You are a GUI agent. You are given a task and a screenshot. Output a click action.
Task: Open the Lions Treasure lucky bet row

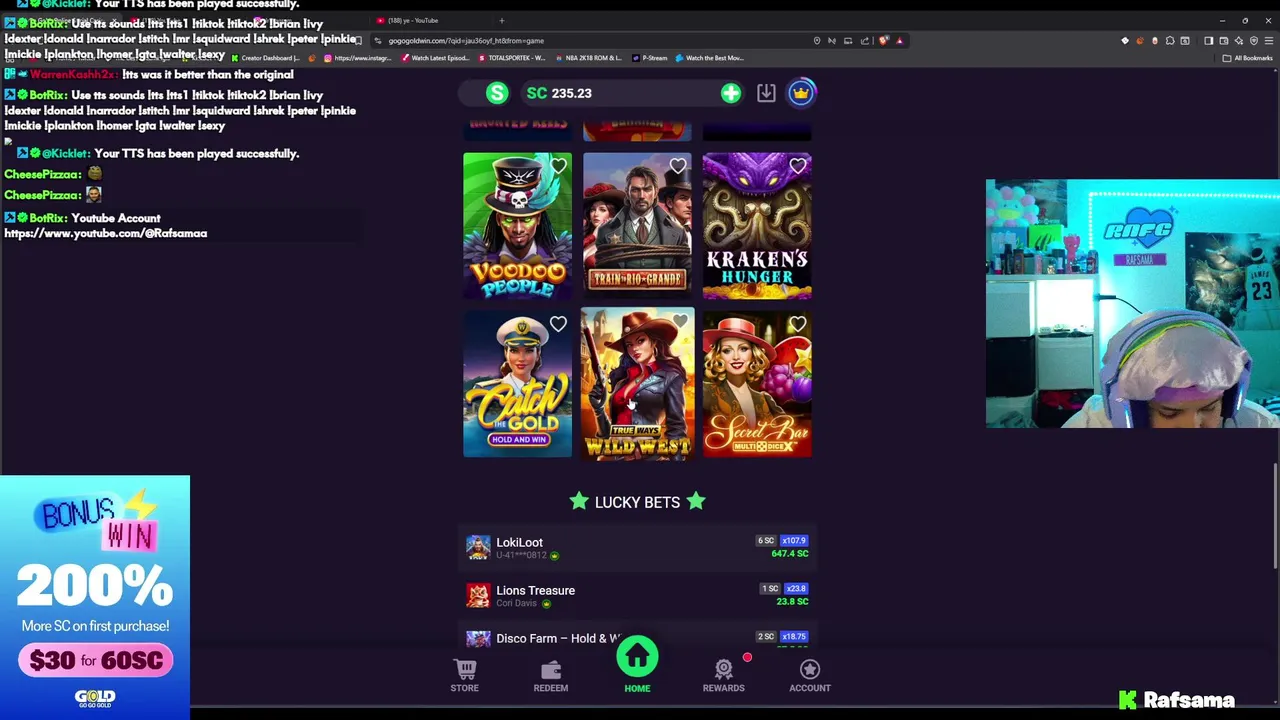pos(637,595)
